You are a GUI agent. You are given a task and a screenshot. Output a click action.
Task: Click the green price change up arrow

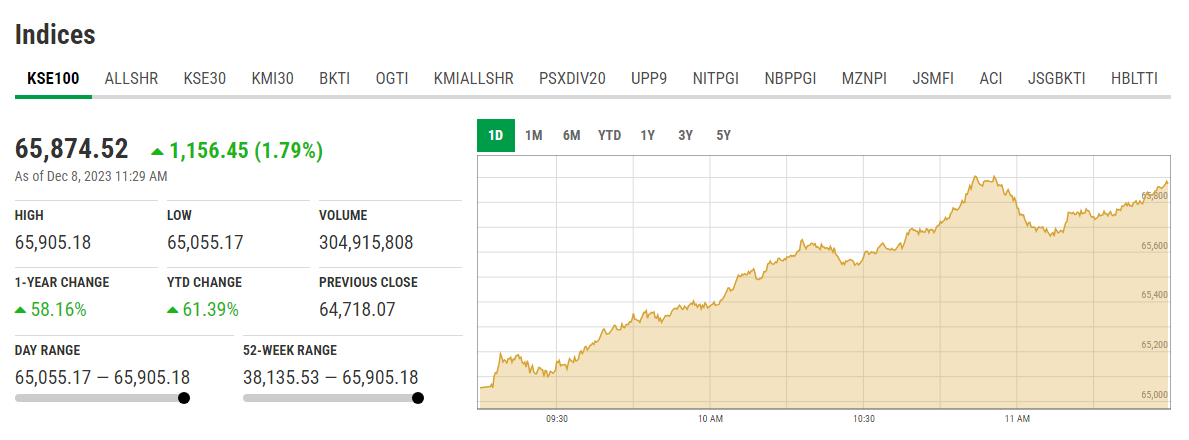157,152
